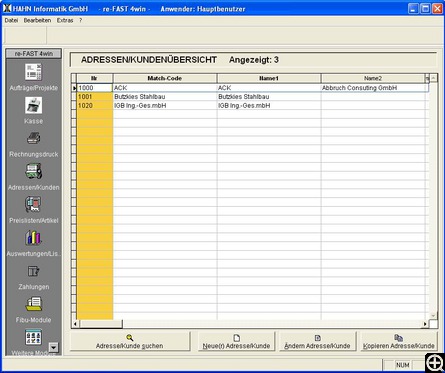Click Name2 cell Abbruch Consulting GmbH
This screenshot has height=373, width=445.
pos(373,88)
